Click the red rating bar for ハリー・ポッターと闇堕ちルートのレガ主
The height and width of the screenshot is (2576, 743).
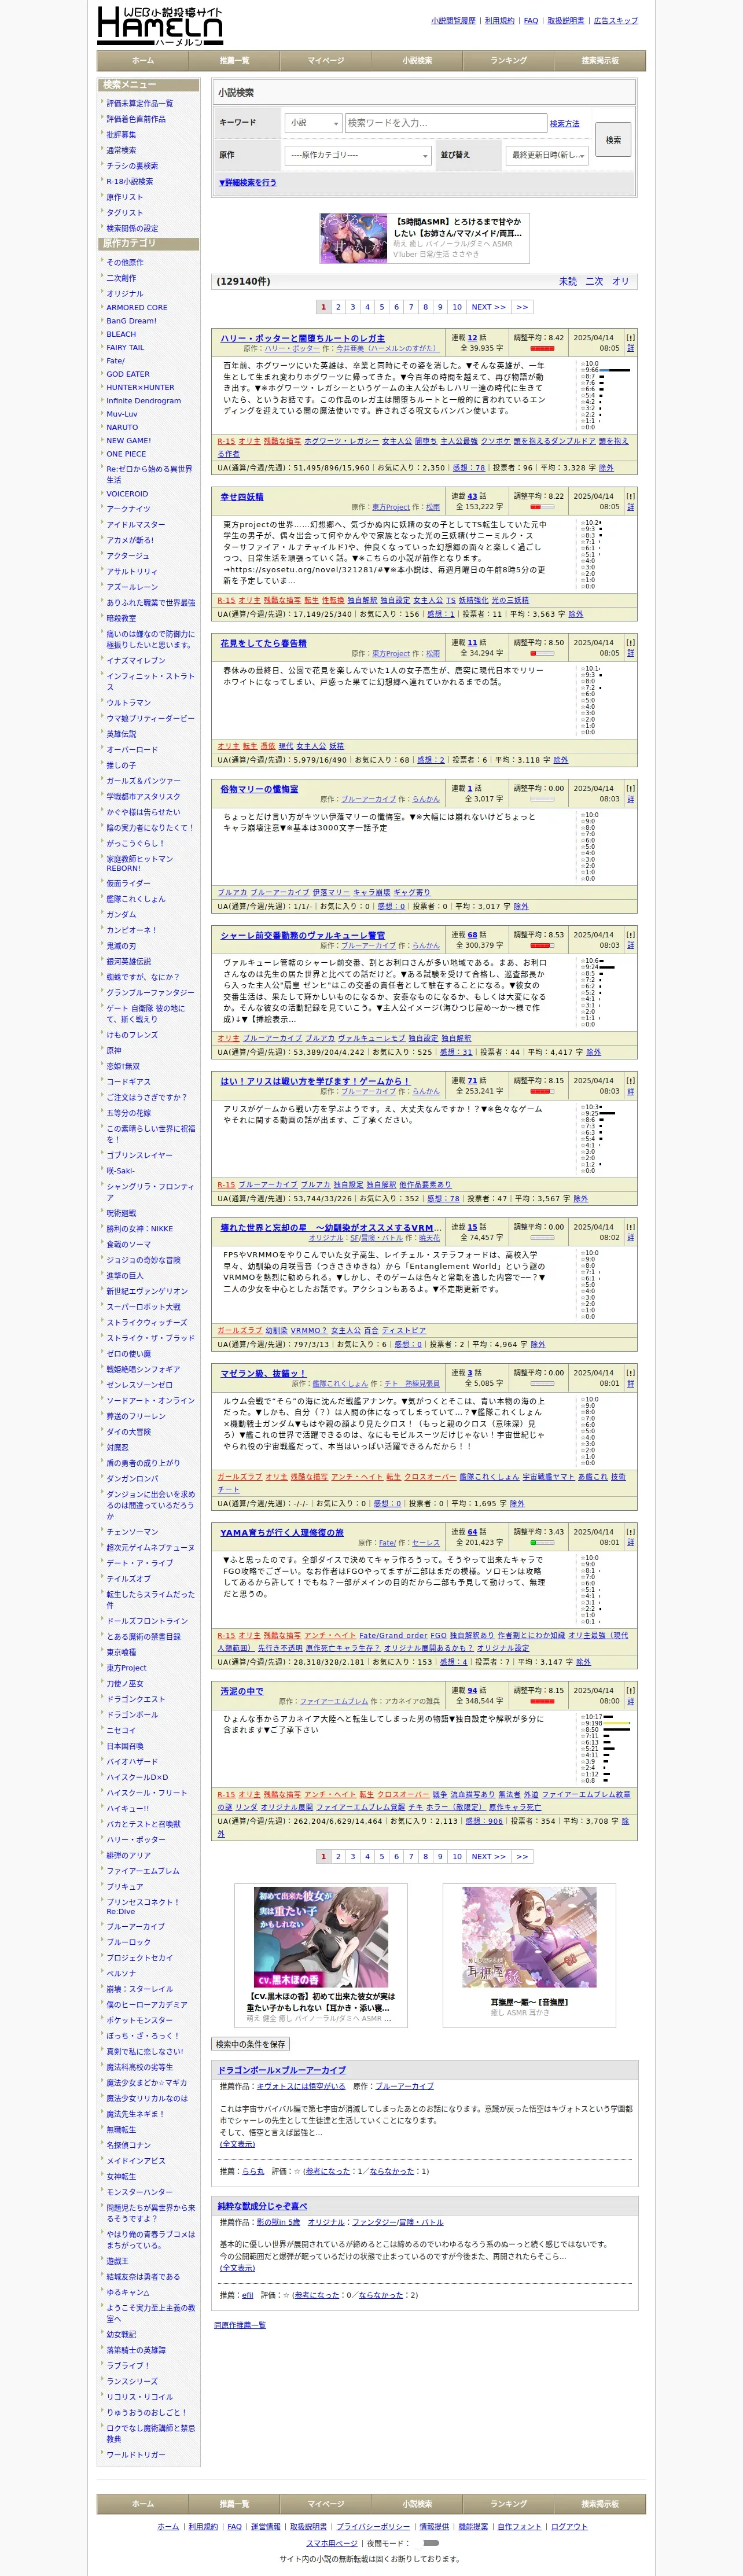[542, 348]
